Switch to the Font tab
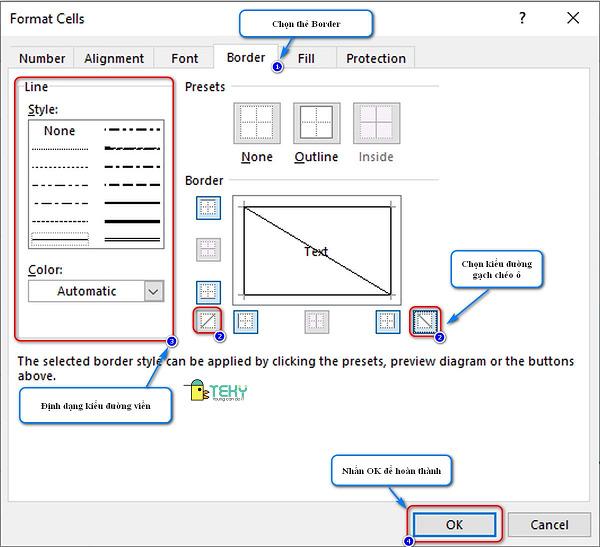The image size is (600, 547). point(184,58)
